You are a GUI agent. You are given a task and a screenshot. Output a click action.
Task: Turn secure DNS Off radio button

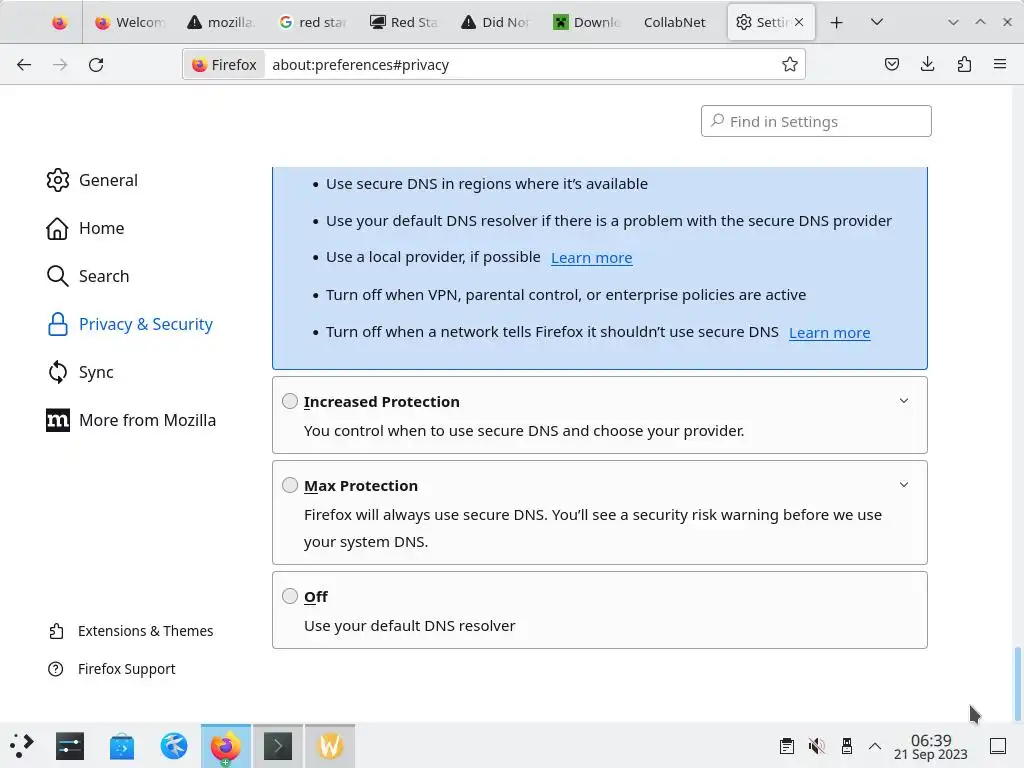[x=290, y=596]
